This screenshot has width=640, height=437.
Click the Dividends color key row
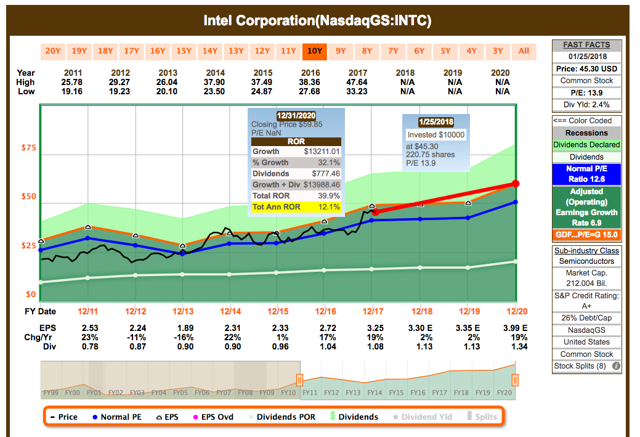[x=587, y=157]
